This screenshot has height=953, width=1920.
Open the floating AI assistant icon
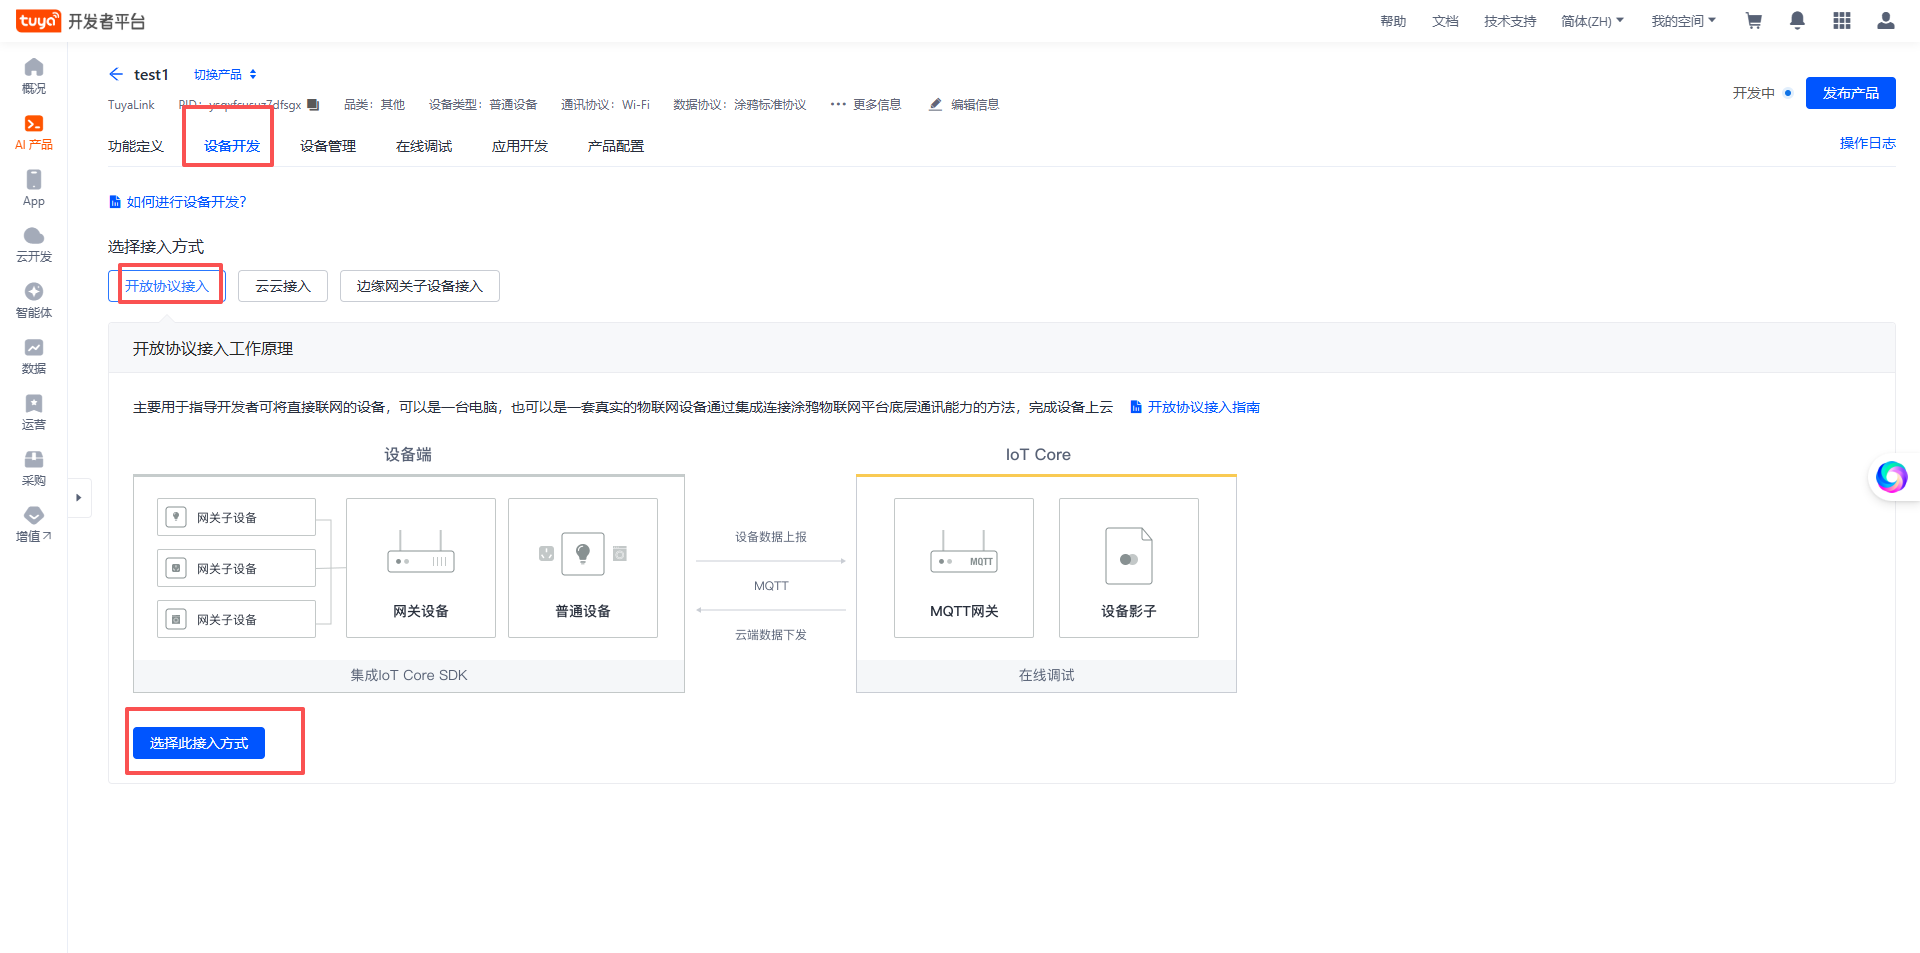click(x=1890, y=477)
